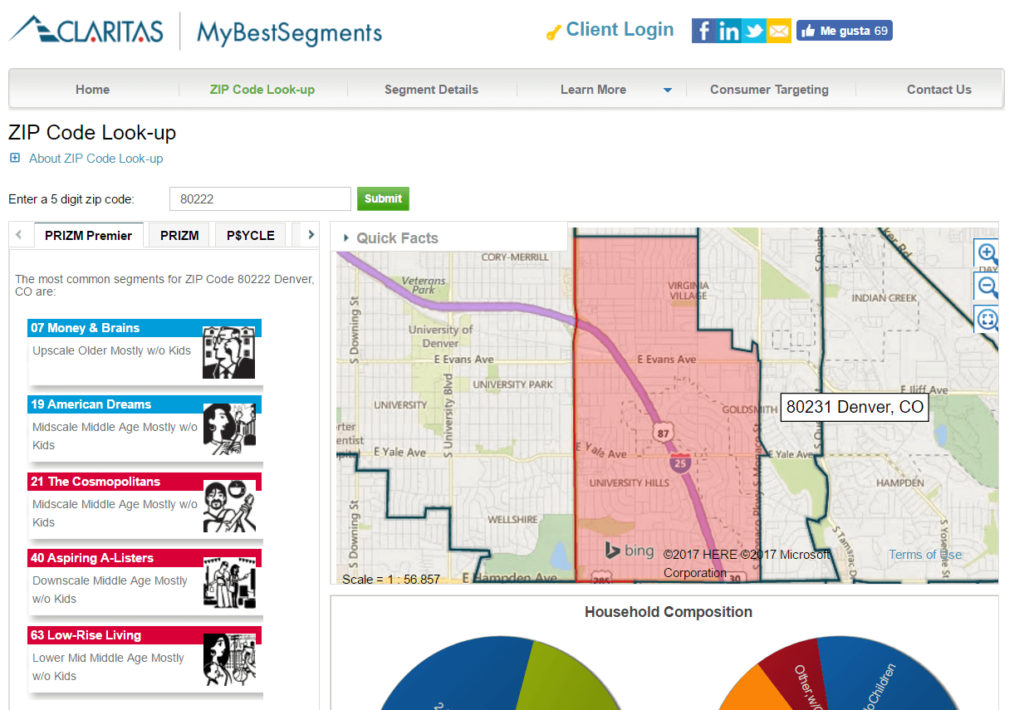The image size is (1024, 710).
Task: Click the Money & Brains illustration
Action: (x=229, y=353)
